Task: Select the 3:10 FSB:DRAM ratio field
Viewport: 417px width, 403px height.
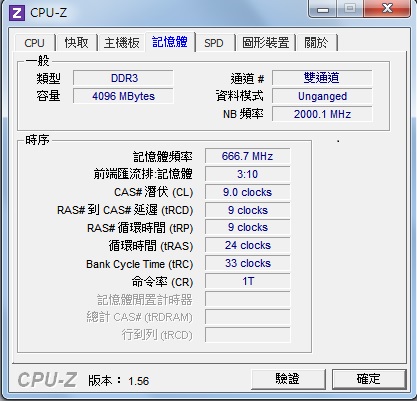Action: [247, 174]
